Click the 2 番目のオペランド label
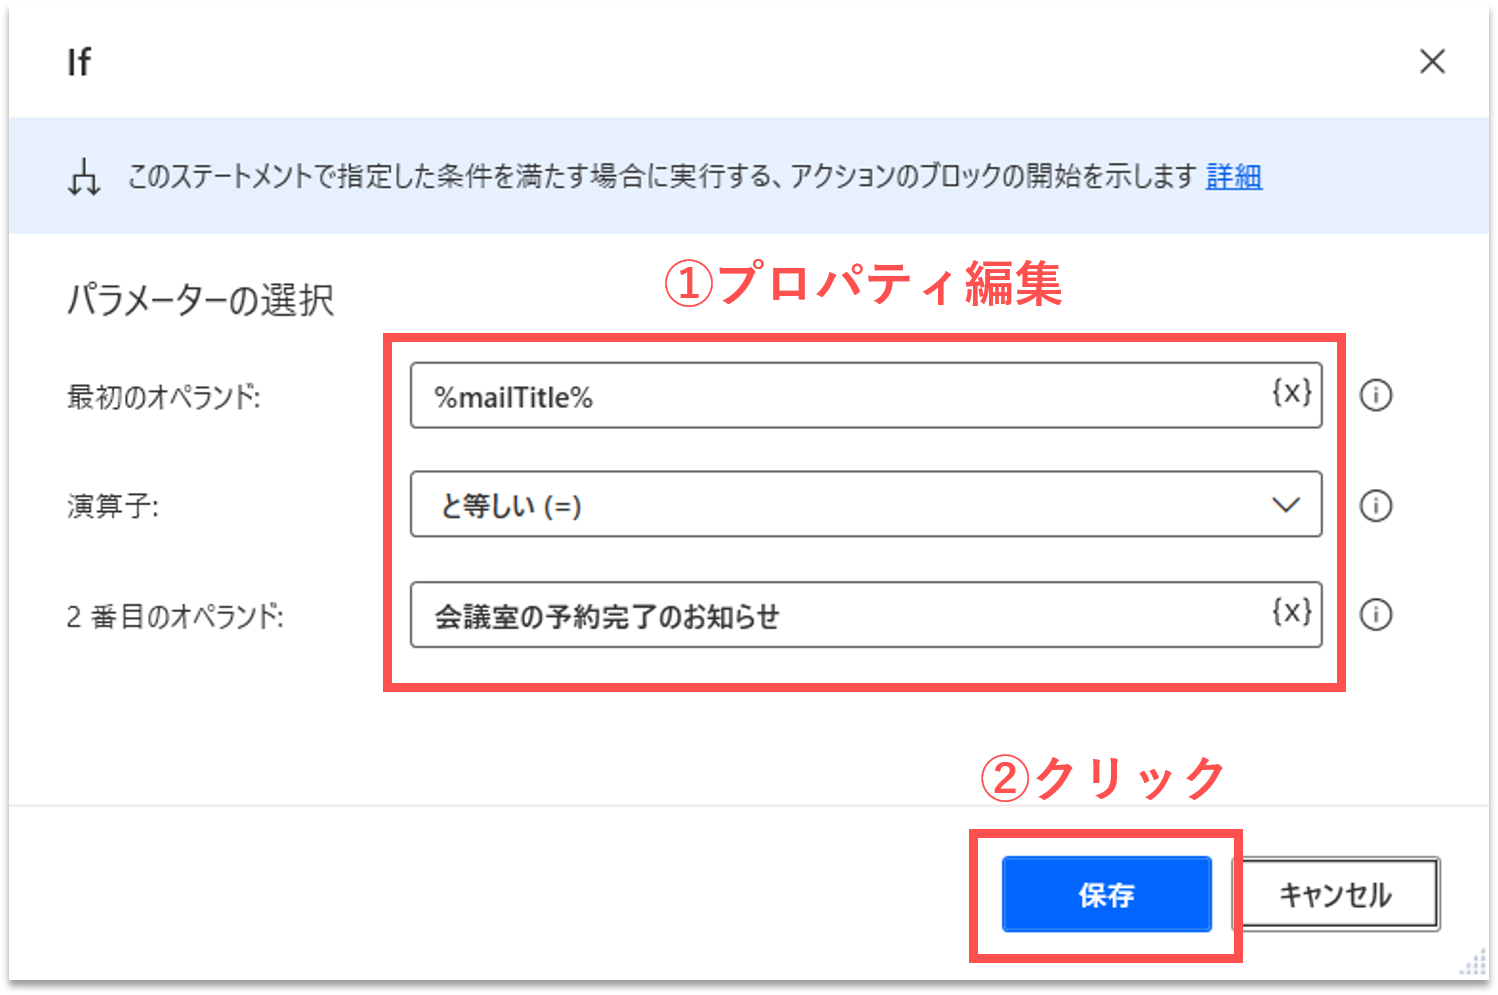1498x995 pixels. (175, 616)
